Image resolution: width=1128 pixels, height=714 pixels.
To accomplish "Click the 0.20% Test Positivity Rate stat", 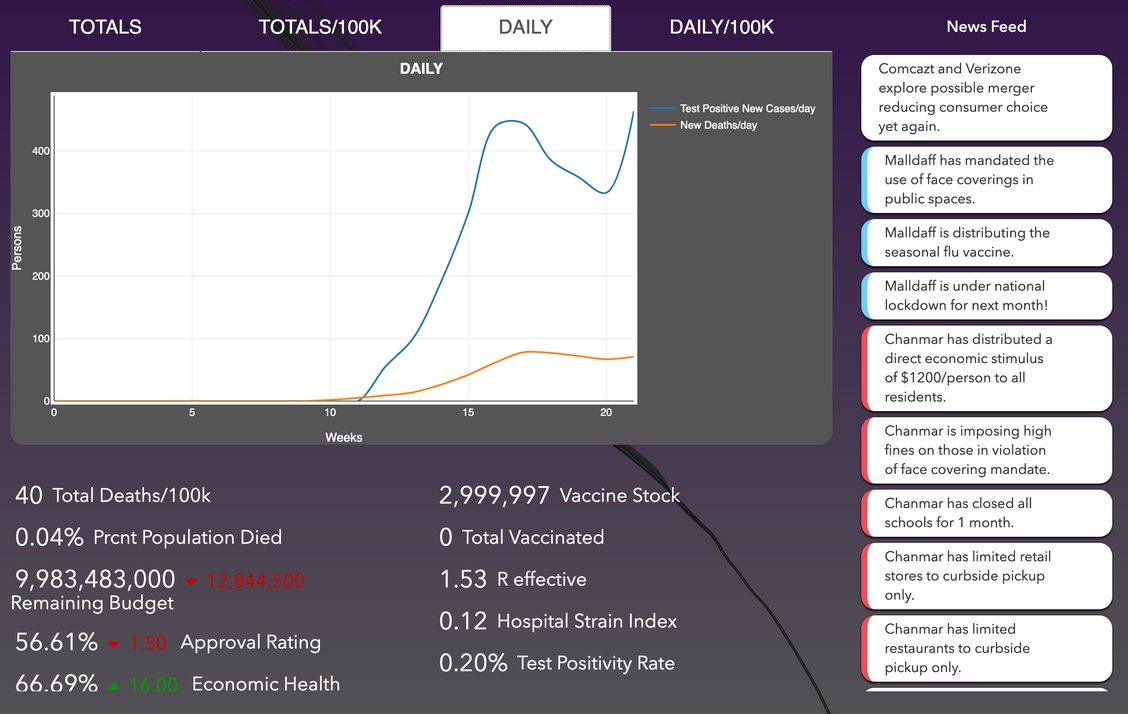I will [557, 663].
